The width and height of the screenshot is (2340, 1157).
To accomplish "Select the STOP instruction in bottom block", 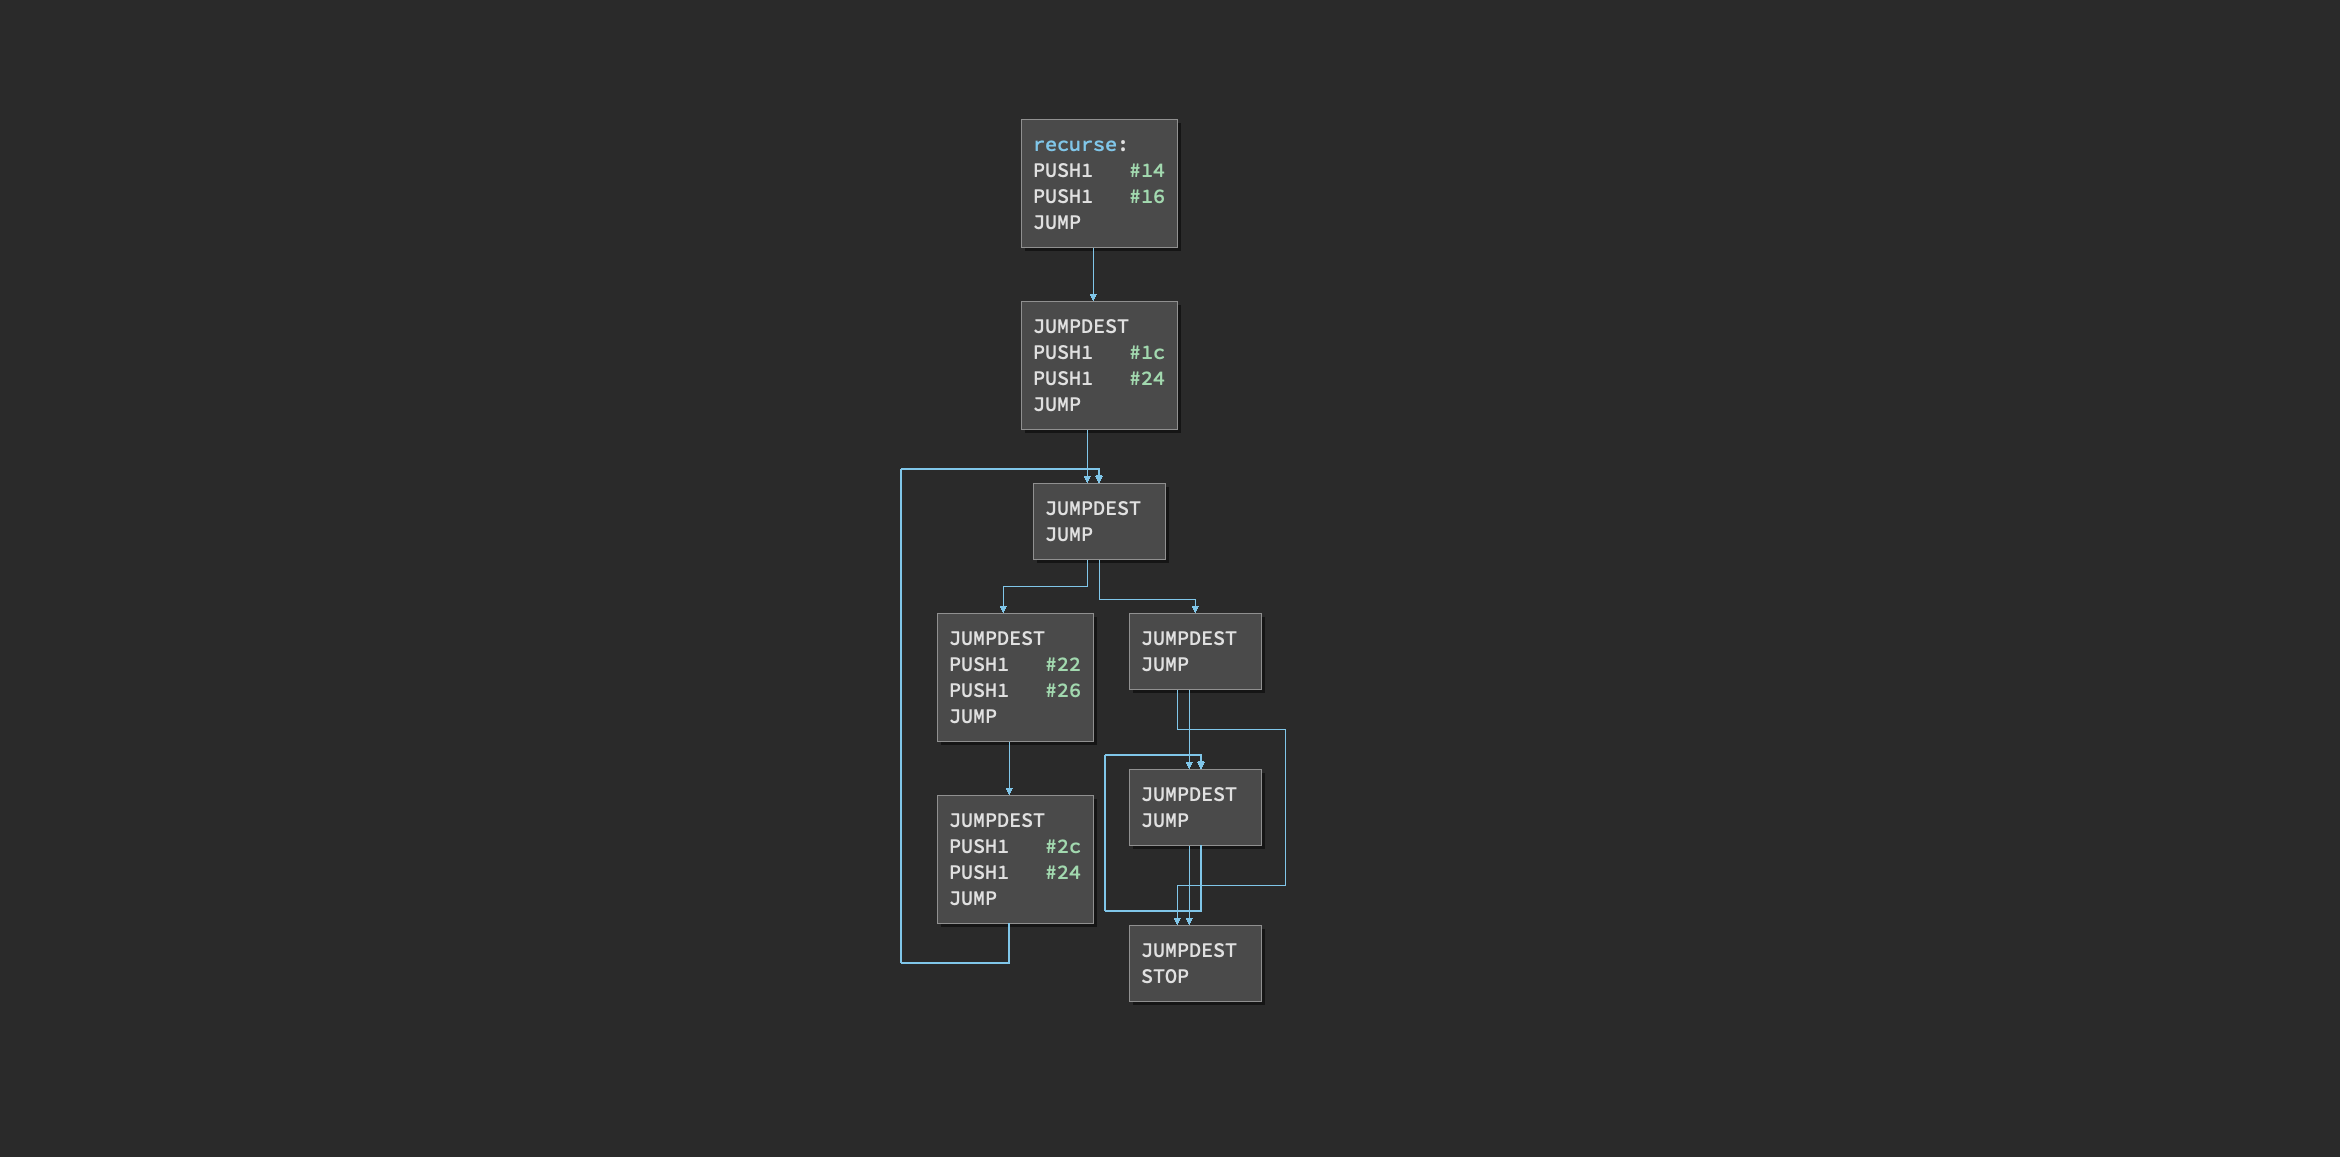I will point(1164,977).
